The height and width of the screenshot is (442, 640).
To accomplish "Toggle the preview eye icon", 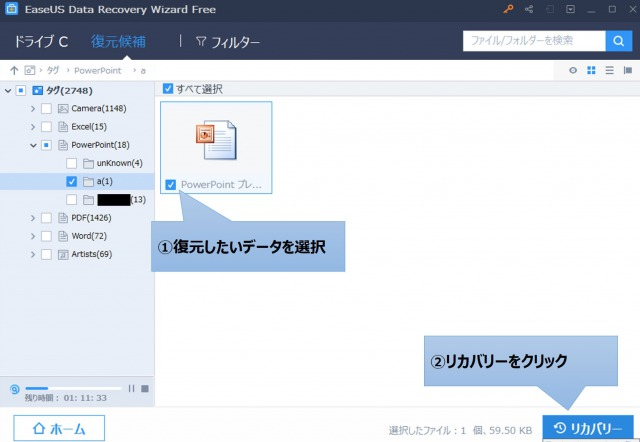I will click(573, 71).
